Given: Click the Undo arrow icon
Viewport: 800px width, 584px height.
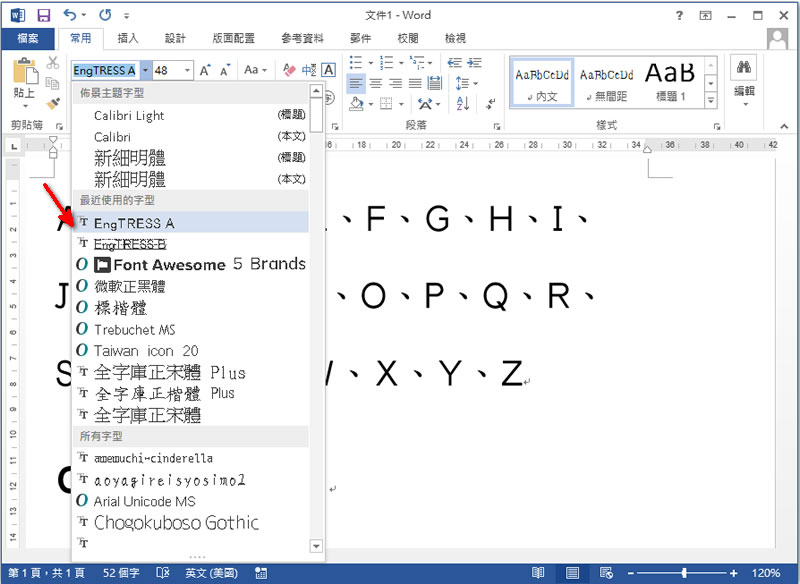Looking at the screenshot, I should pyautogui.click(x=70, y=15).
